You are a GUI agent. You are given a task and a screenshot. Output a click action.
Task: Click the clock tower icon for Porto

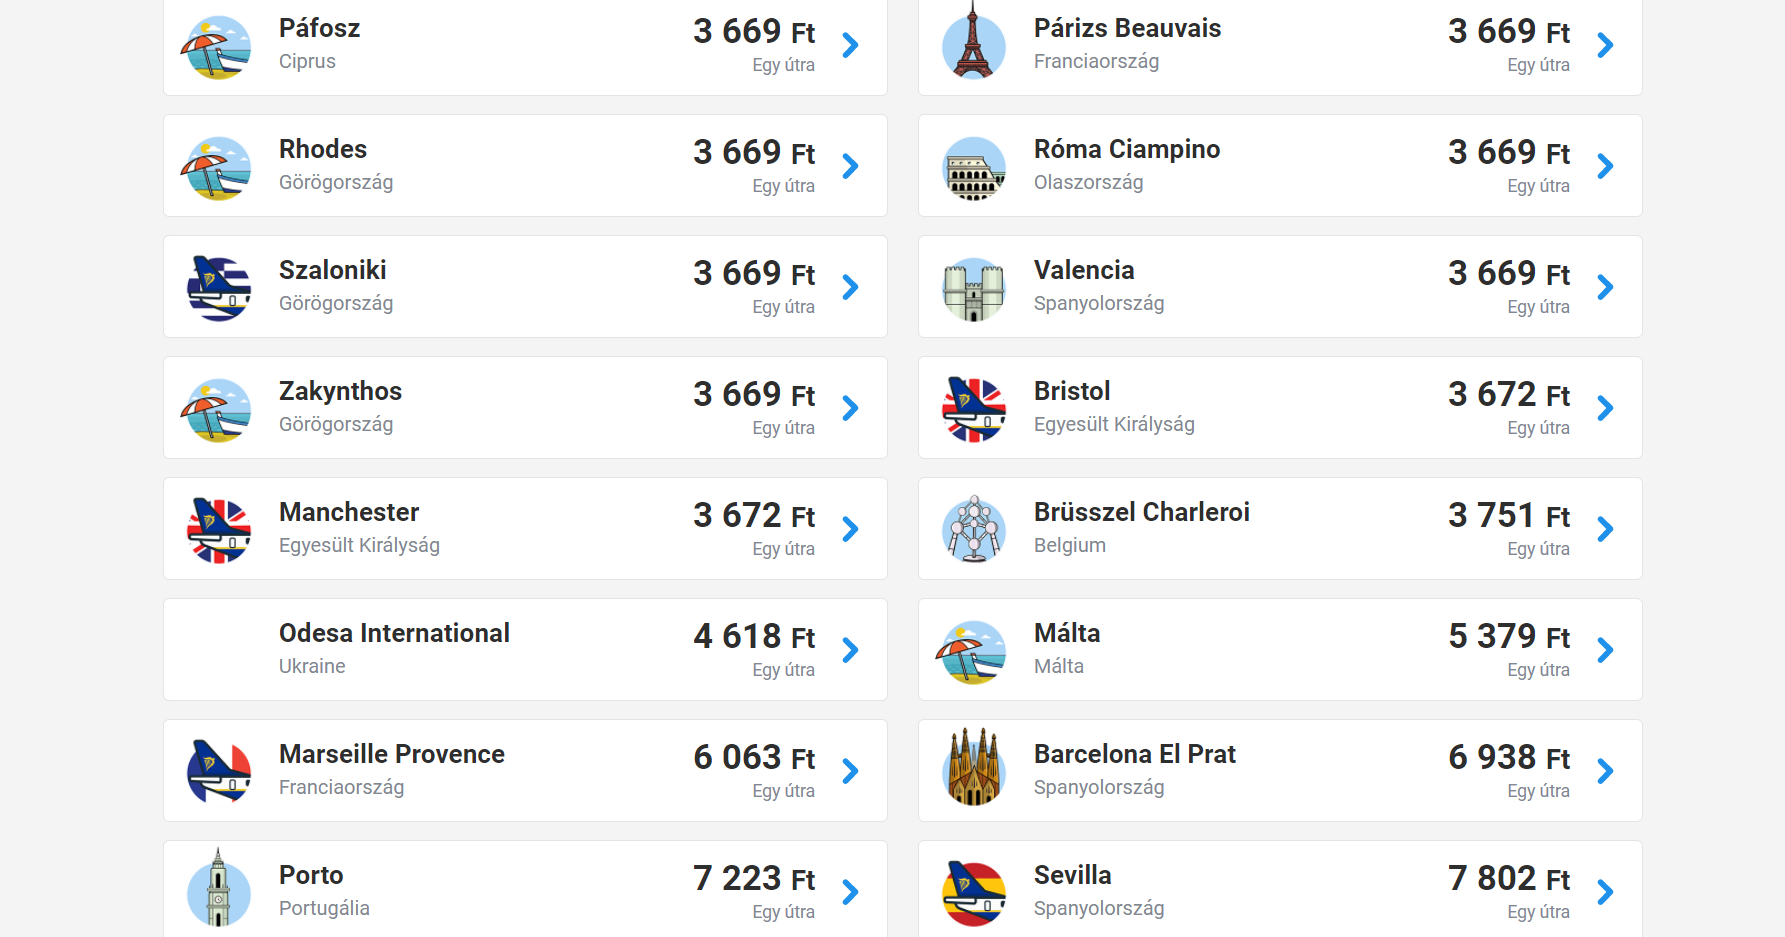[x=218, y=890]
